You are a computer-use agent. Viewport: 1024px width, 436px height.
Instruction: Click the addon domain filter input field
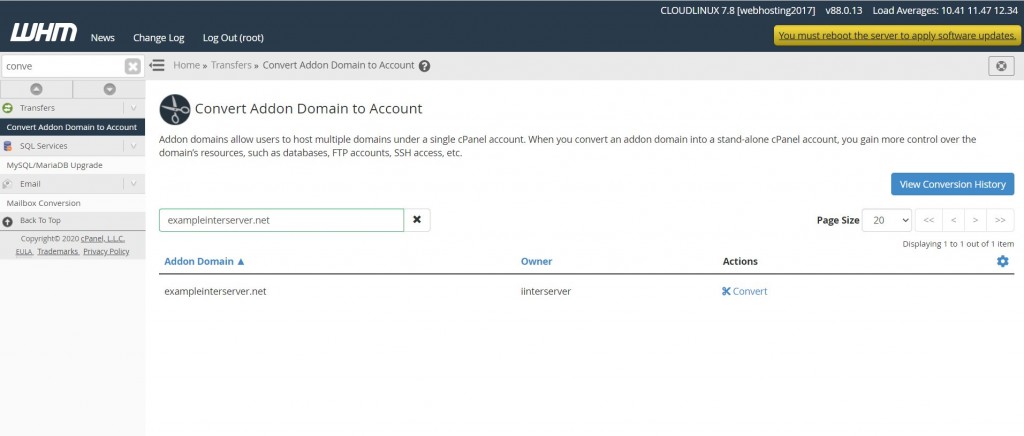[x=281, y=220]
